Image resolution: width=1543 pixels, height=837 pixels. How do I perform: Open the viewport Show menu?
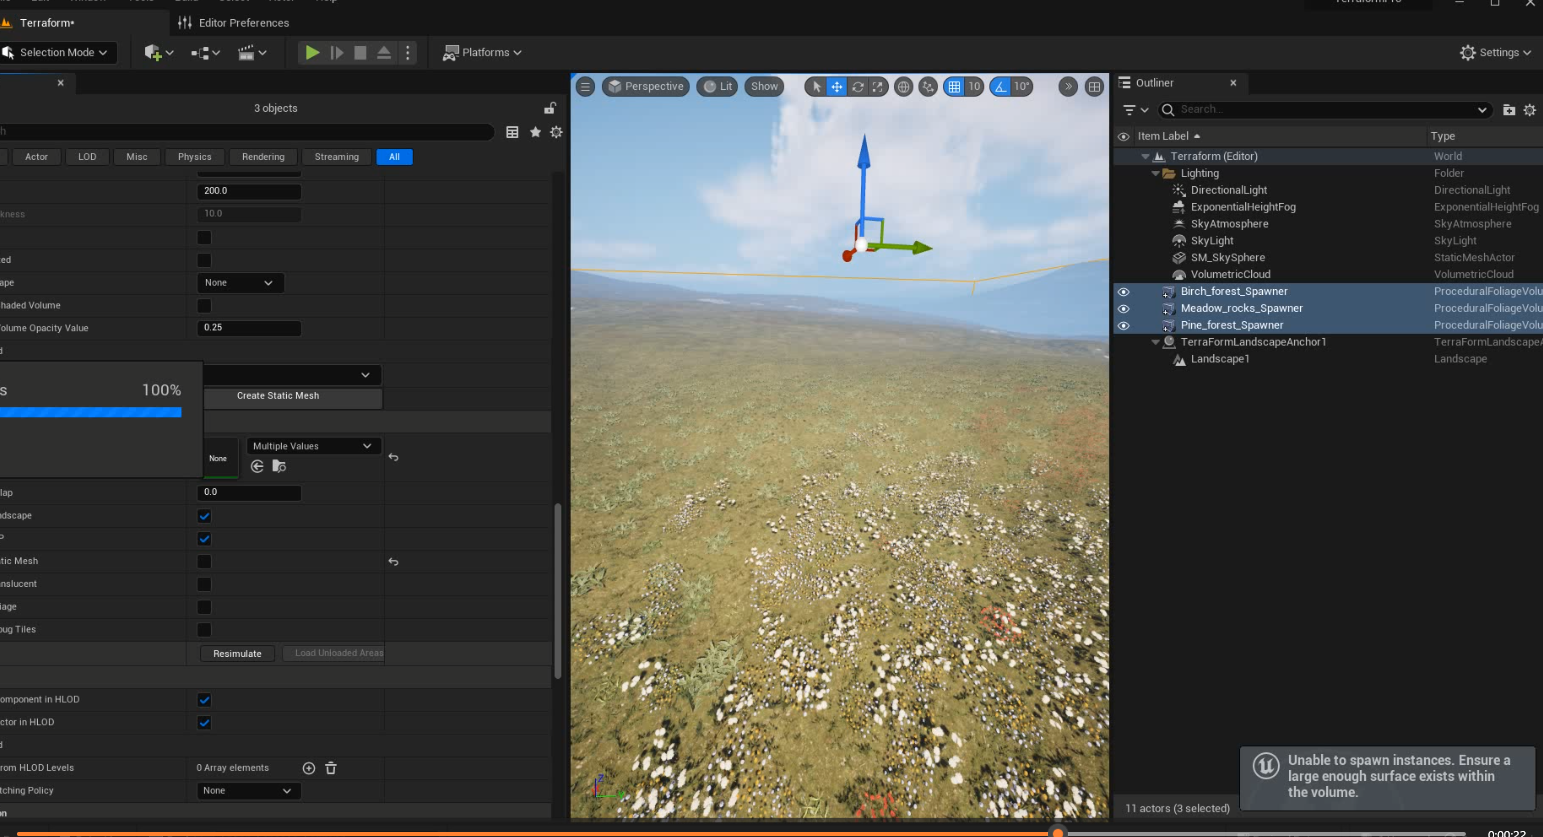click(764, 87)
